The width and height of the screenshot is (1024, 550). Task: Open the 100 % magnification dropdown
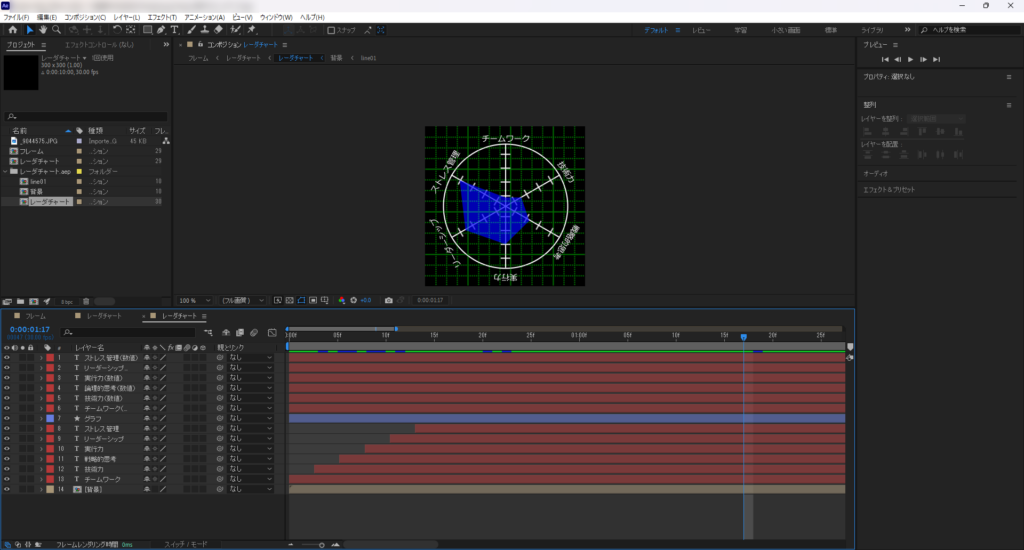[195, 300]
